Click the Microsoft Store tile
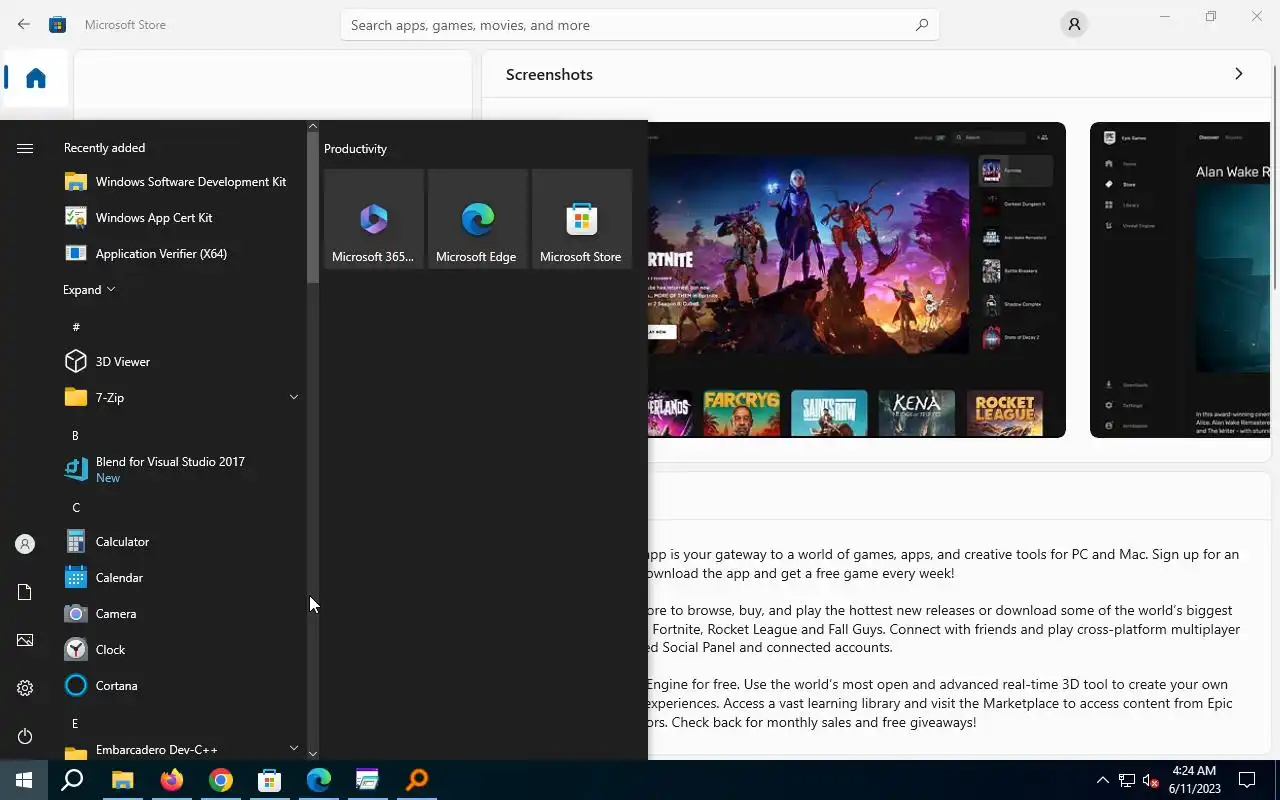The width and height of the screenshot is (1280, 800). [582, 219]
